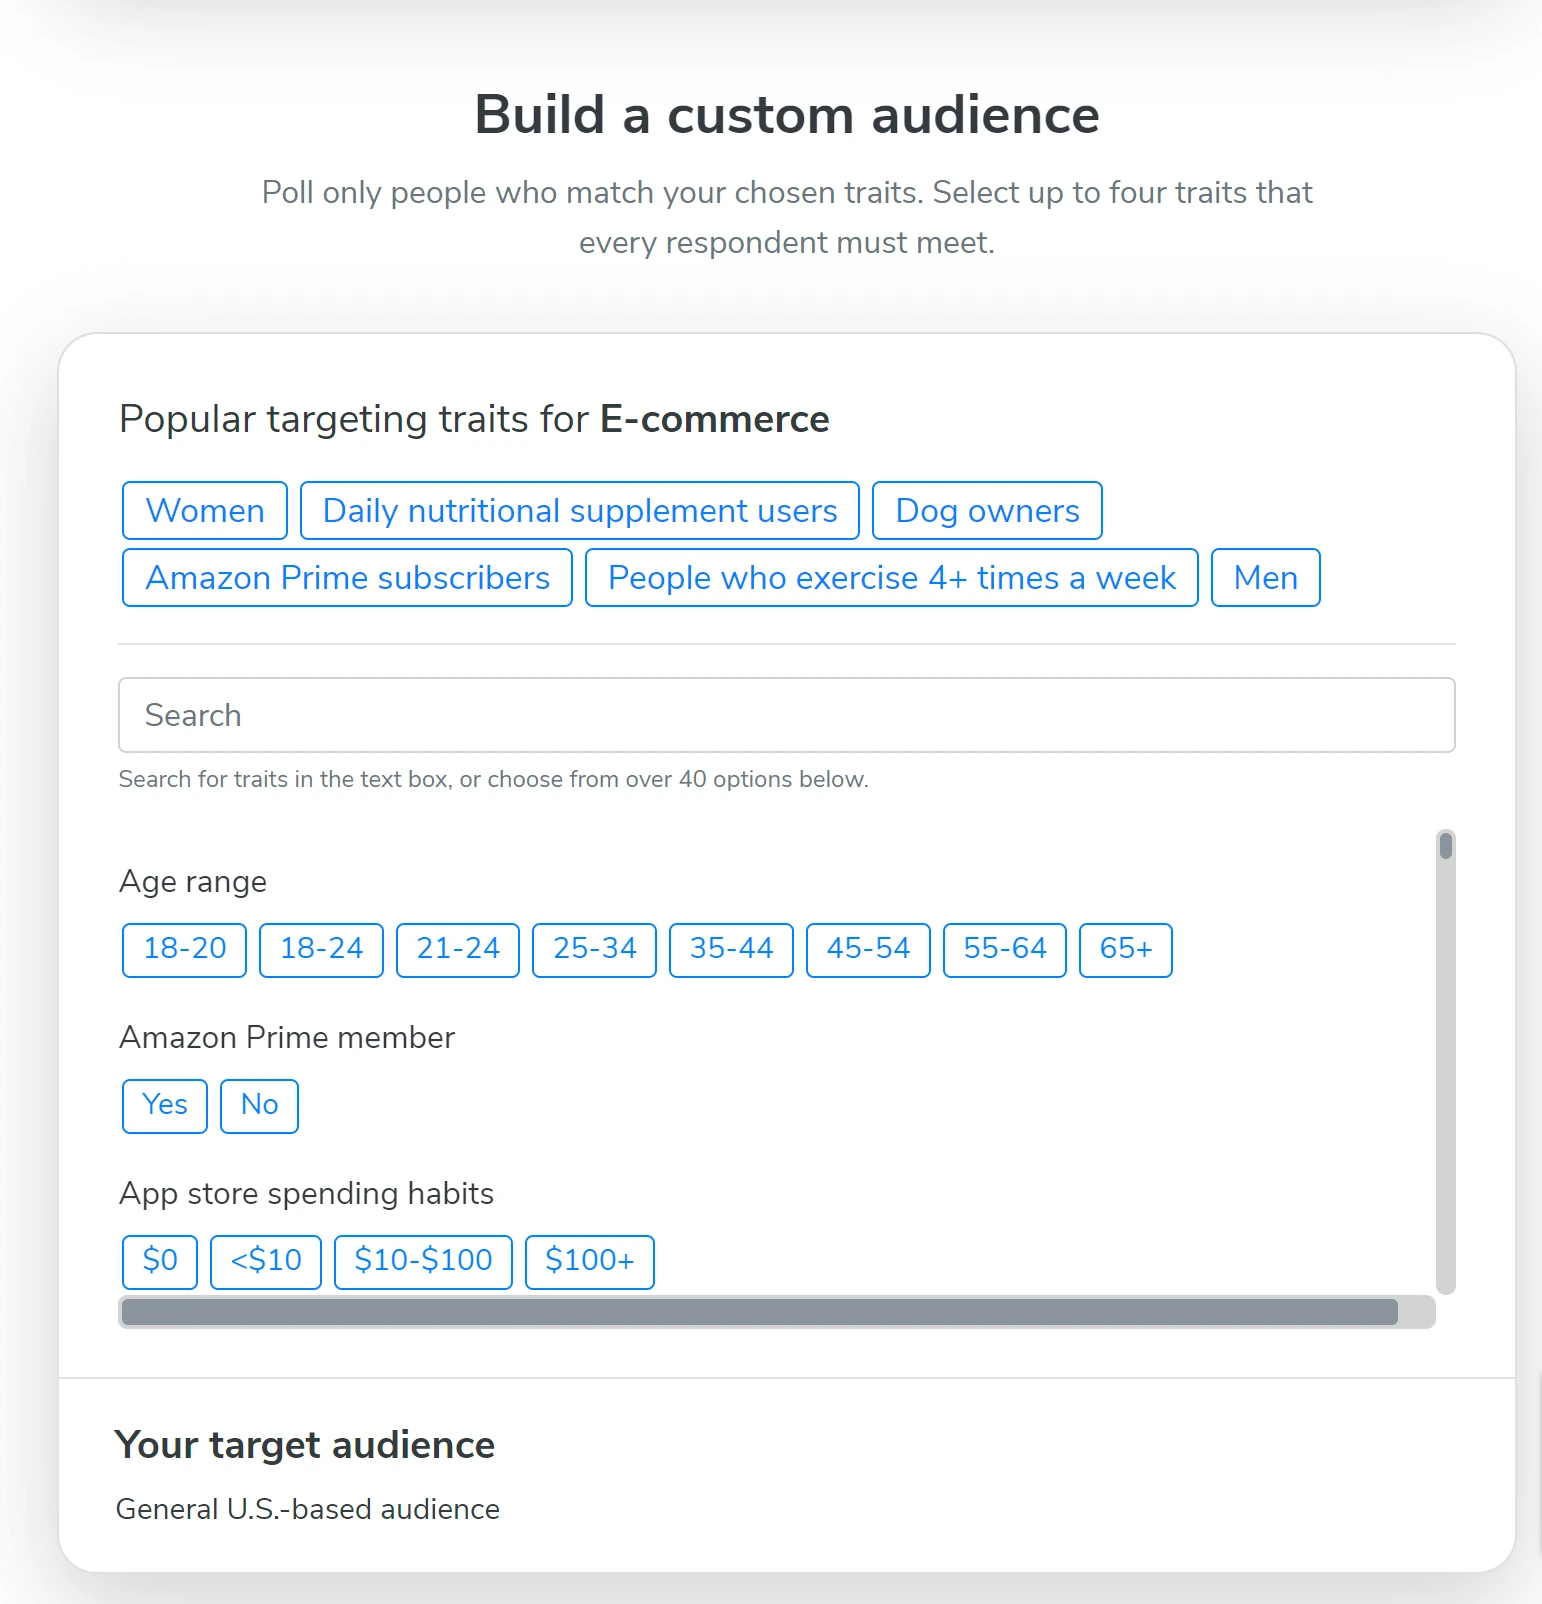Screen dimensions: 1542x1604
Task: Select Amazon Prime subscribers trait
Action: (x=347, y=578)
